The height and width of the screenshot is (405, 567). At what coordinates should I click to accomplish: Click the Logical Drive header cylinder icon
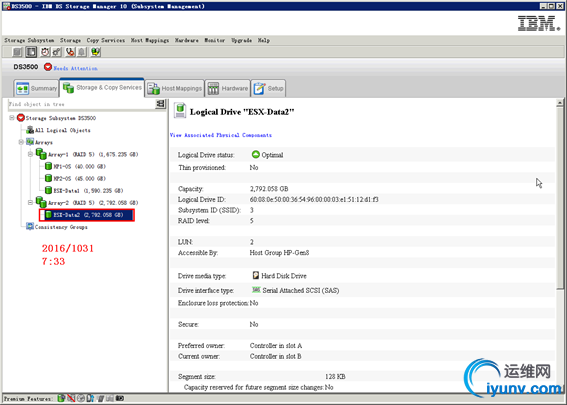(x=180, y=110)
